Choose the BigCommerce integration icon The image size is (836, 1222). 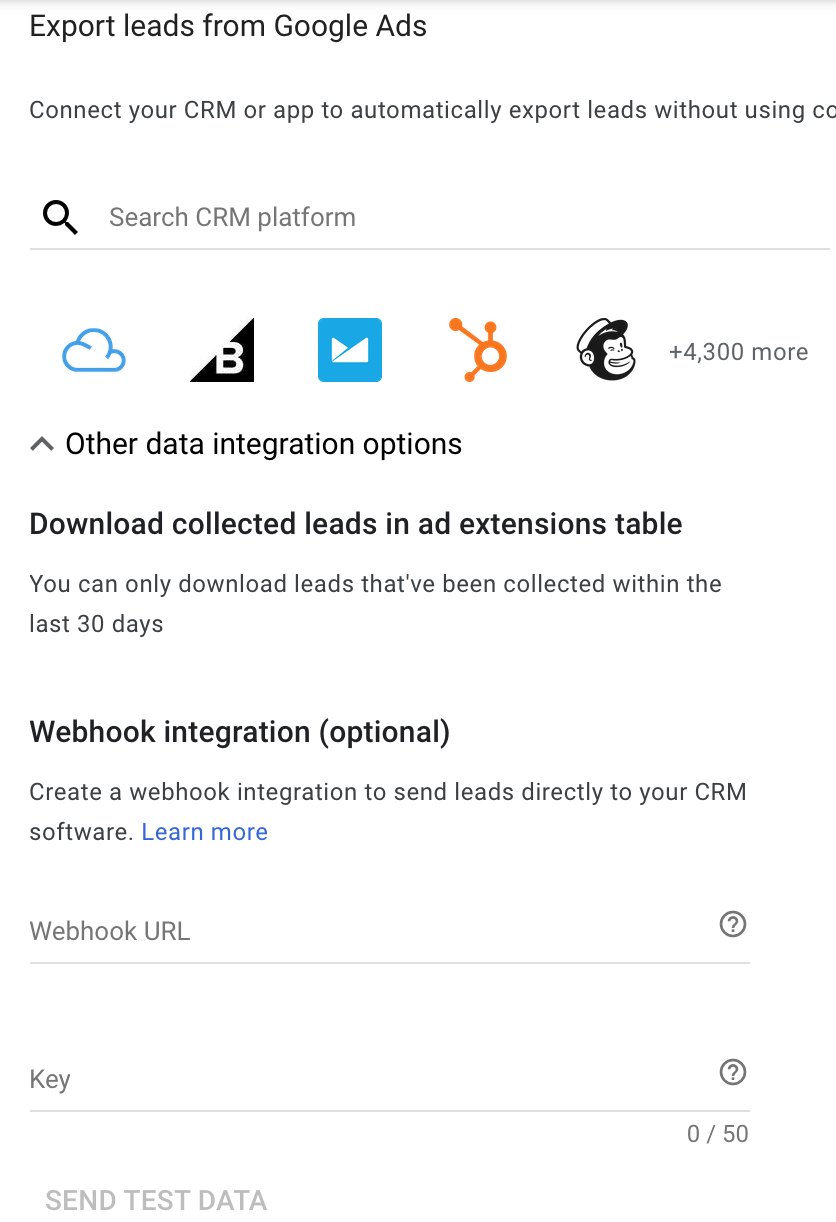tap(222, 350)
